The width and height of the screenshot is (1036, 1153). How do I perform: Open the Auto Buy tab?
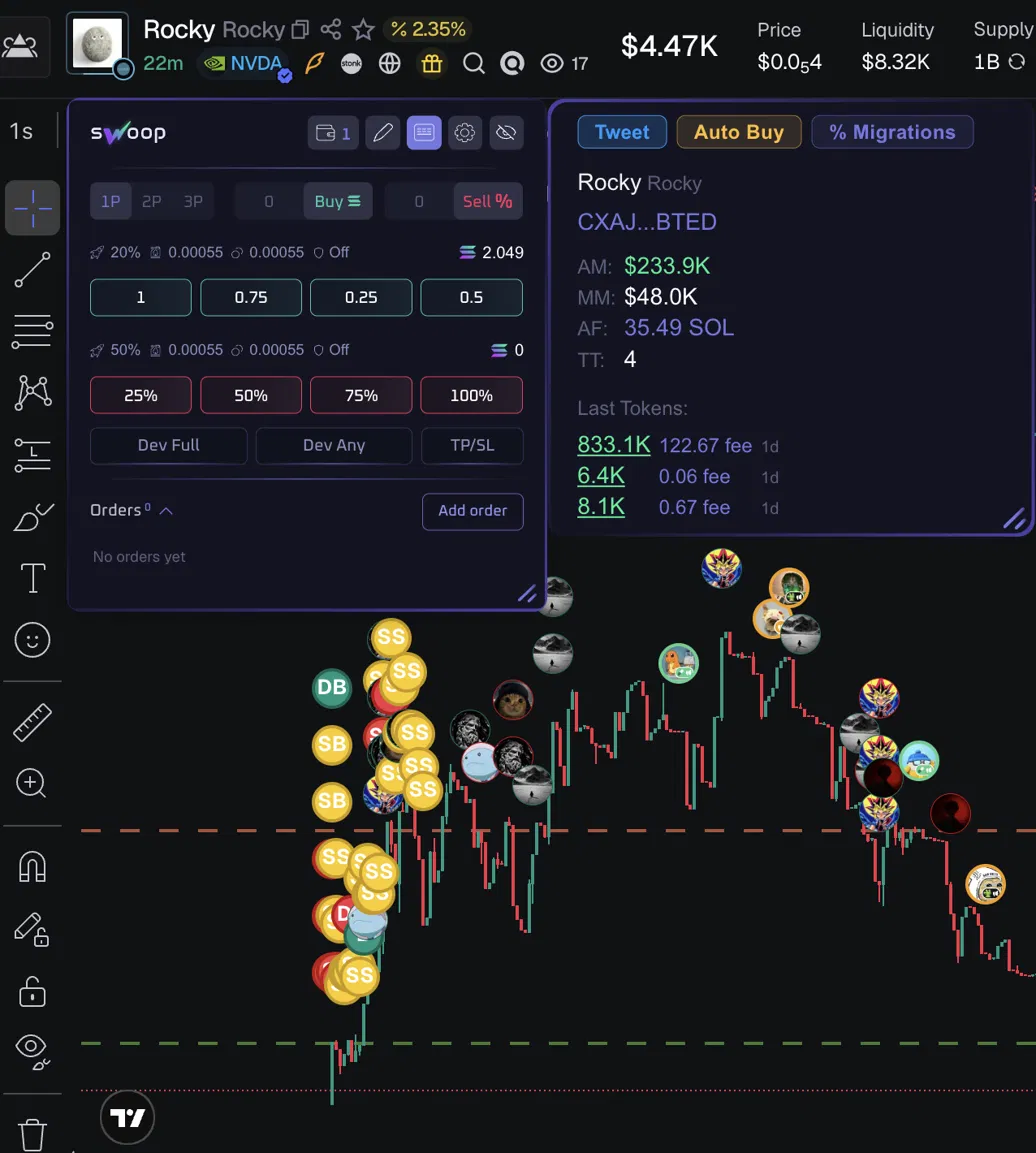[x=739, y=132]
